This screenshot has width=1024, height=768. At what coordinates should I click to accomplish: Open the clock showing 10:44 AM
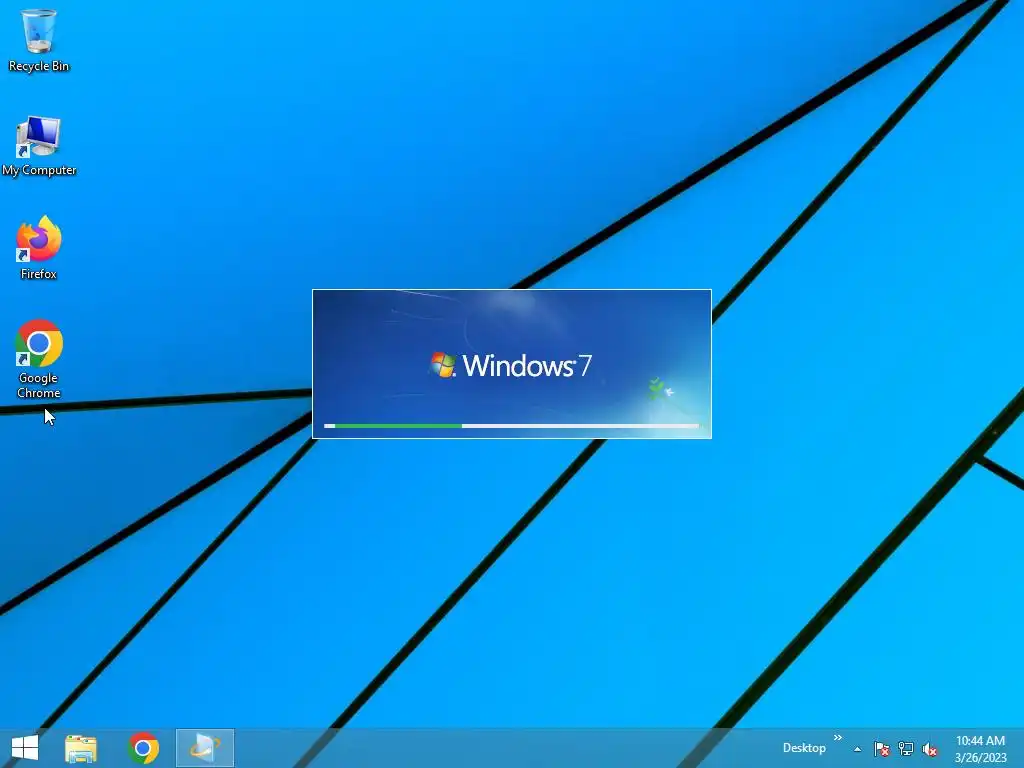[980, 749]
